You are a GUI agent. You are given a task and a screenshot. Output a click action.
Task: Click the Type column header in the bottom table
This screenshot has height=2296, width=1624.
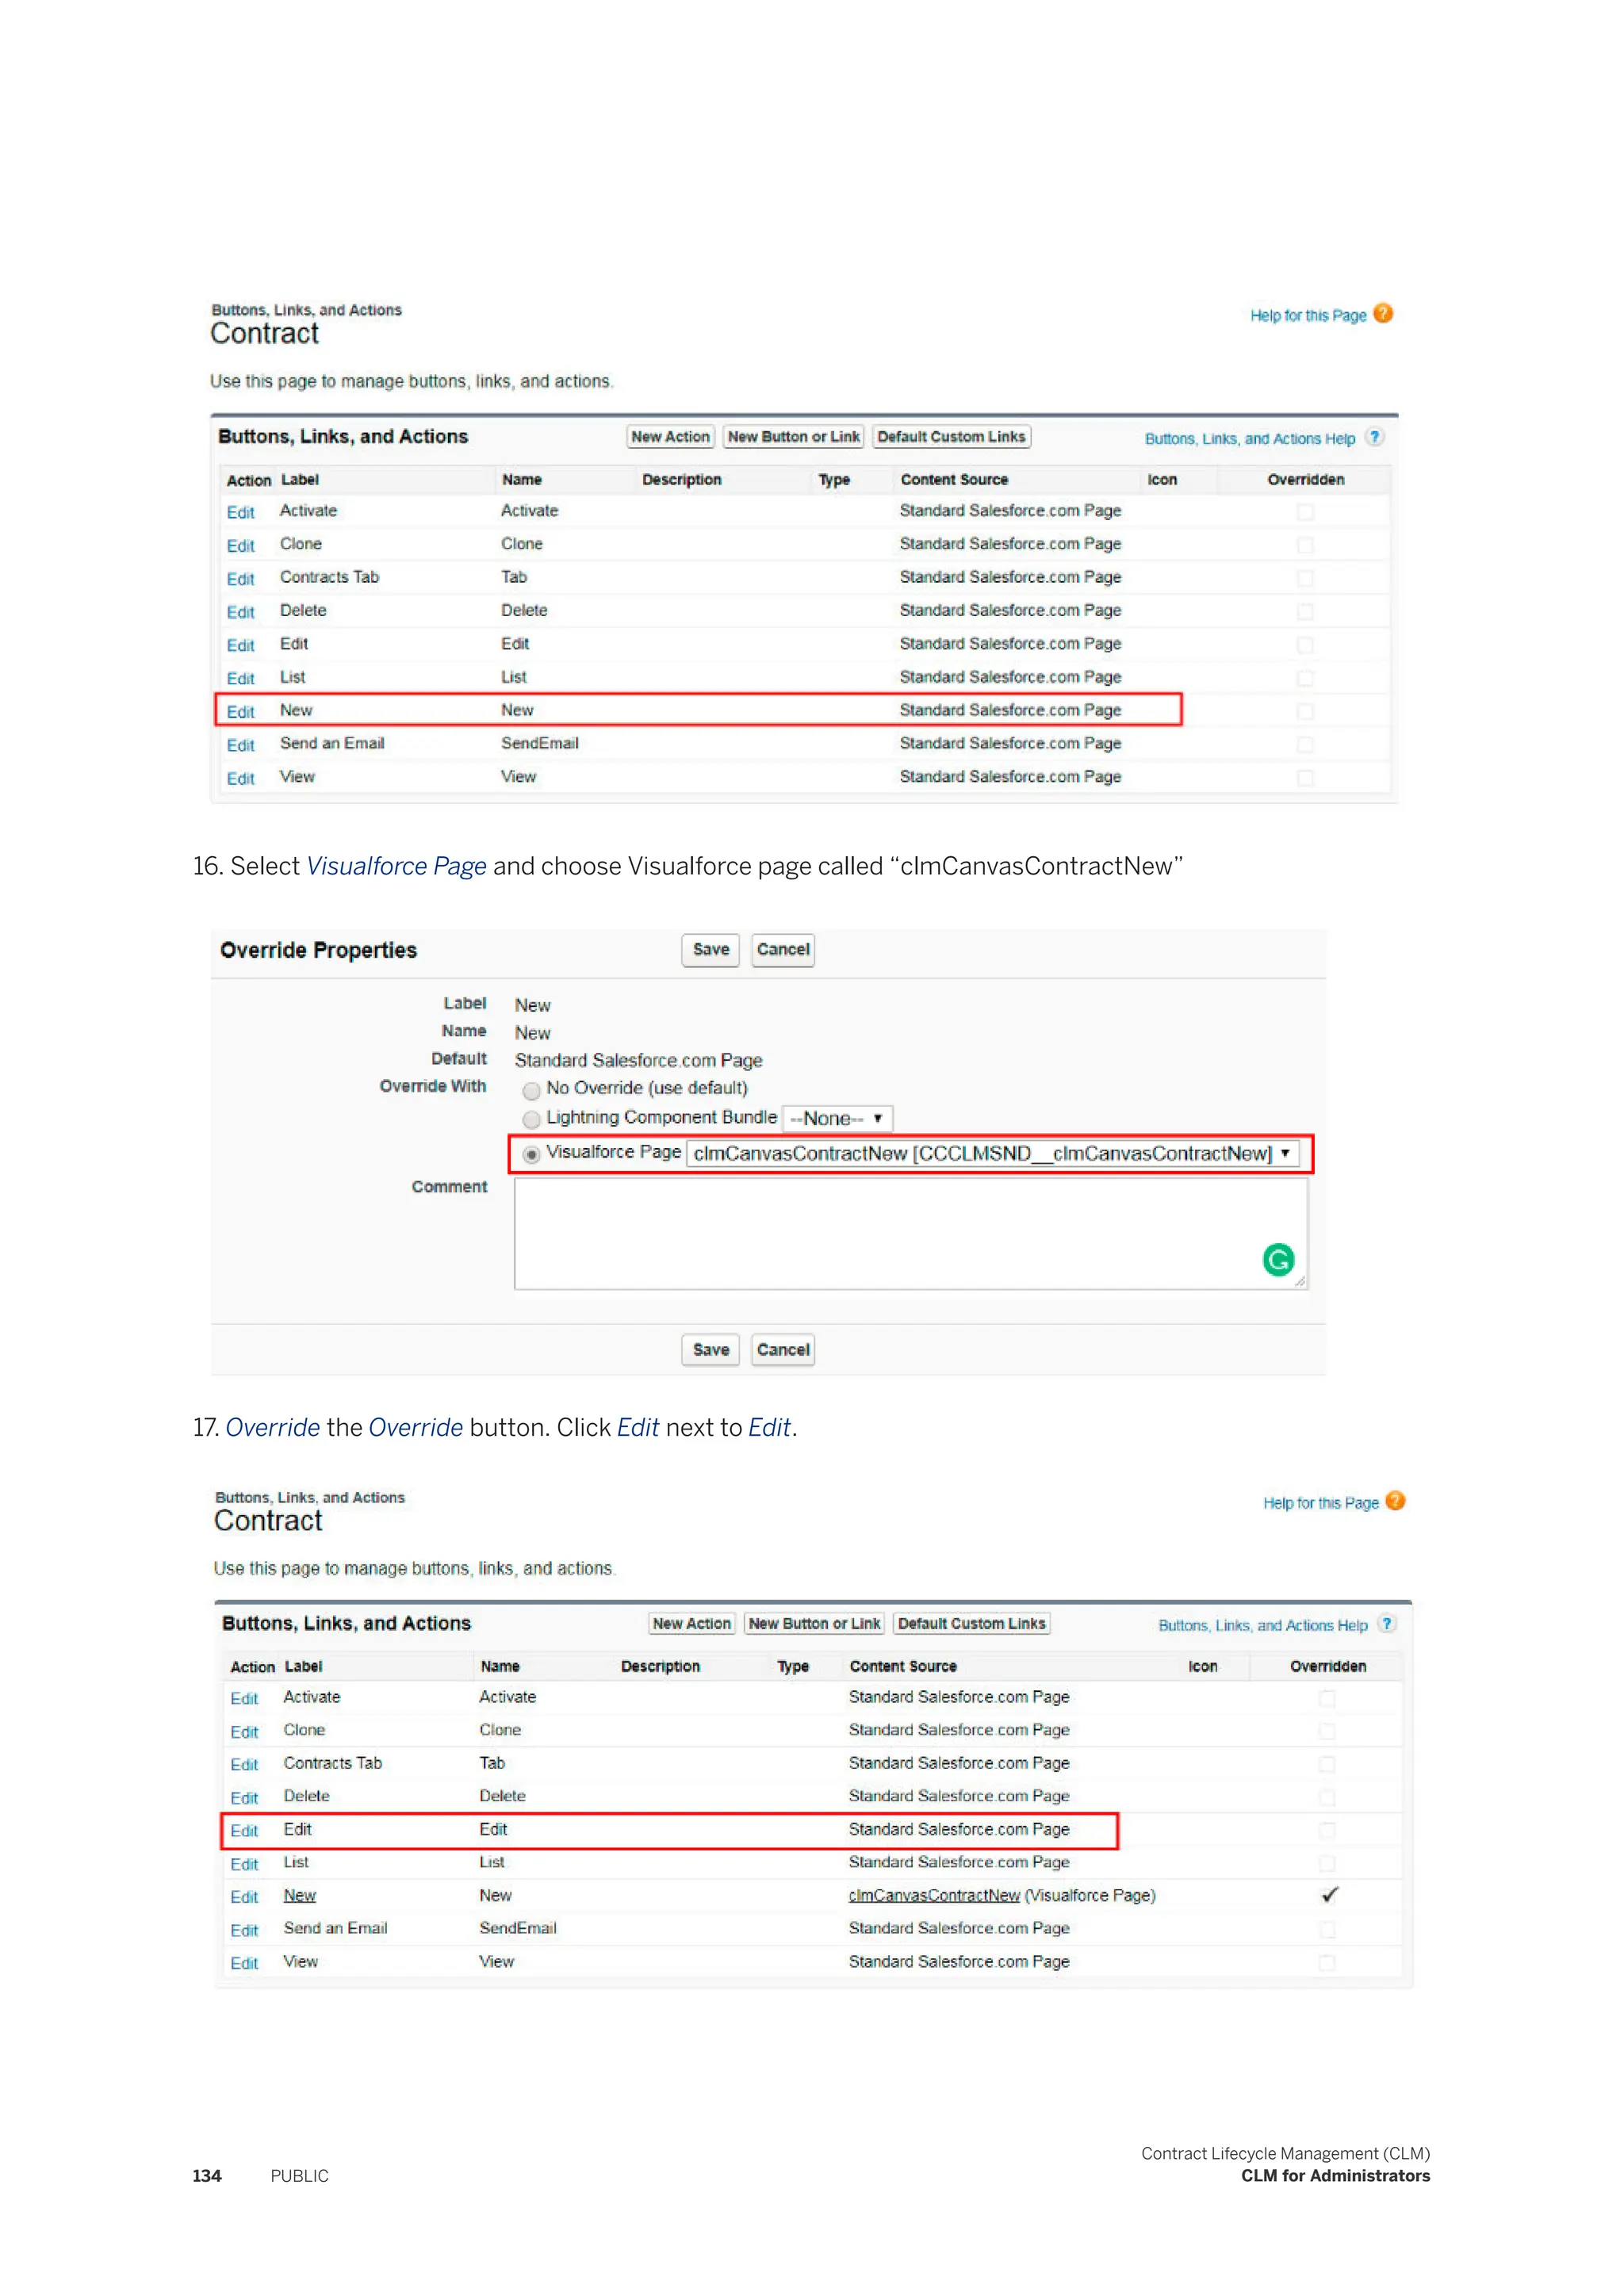click(x=793, y=1666)
